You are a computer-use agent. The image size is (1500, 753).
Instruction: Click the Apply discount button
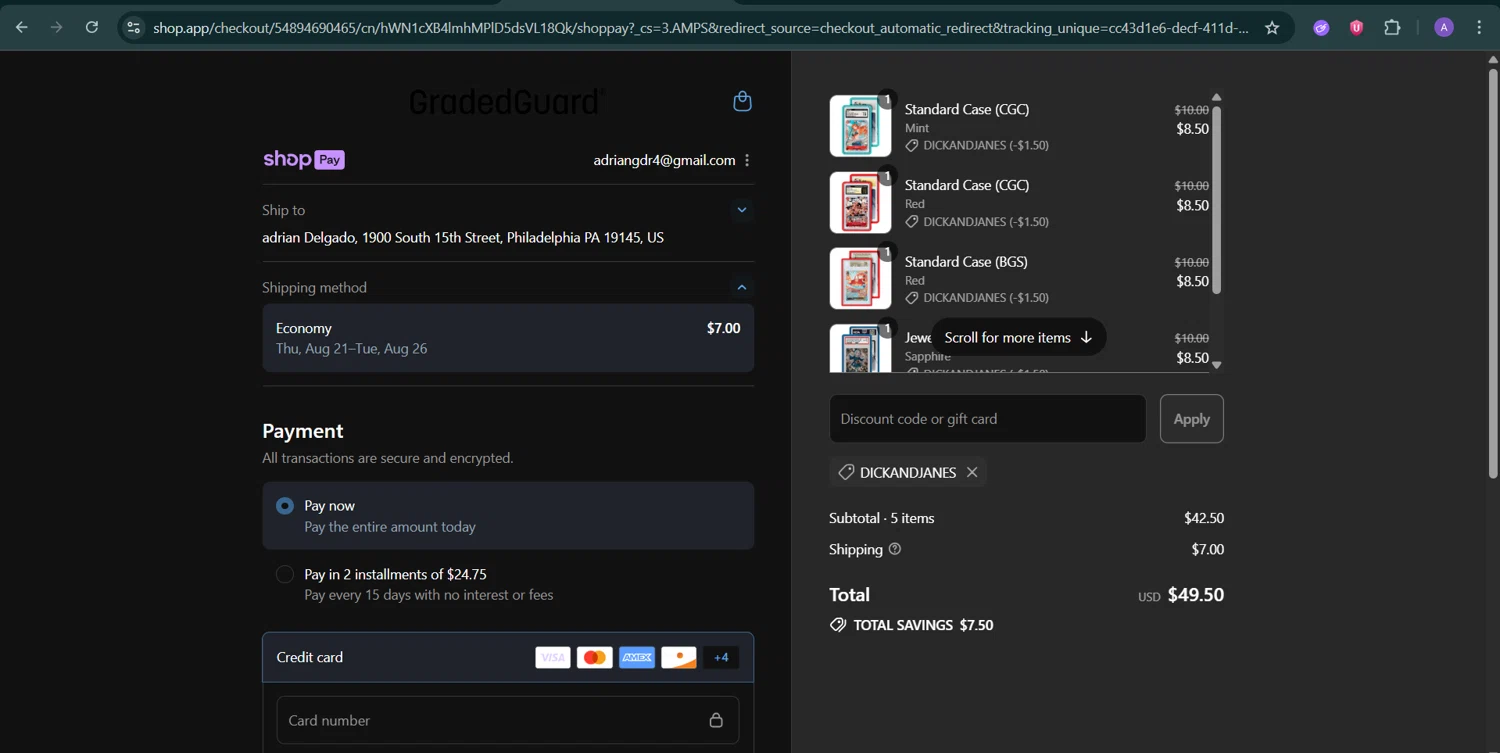(x=1191, y=419)
